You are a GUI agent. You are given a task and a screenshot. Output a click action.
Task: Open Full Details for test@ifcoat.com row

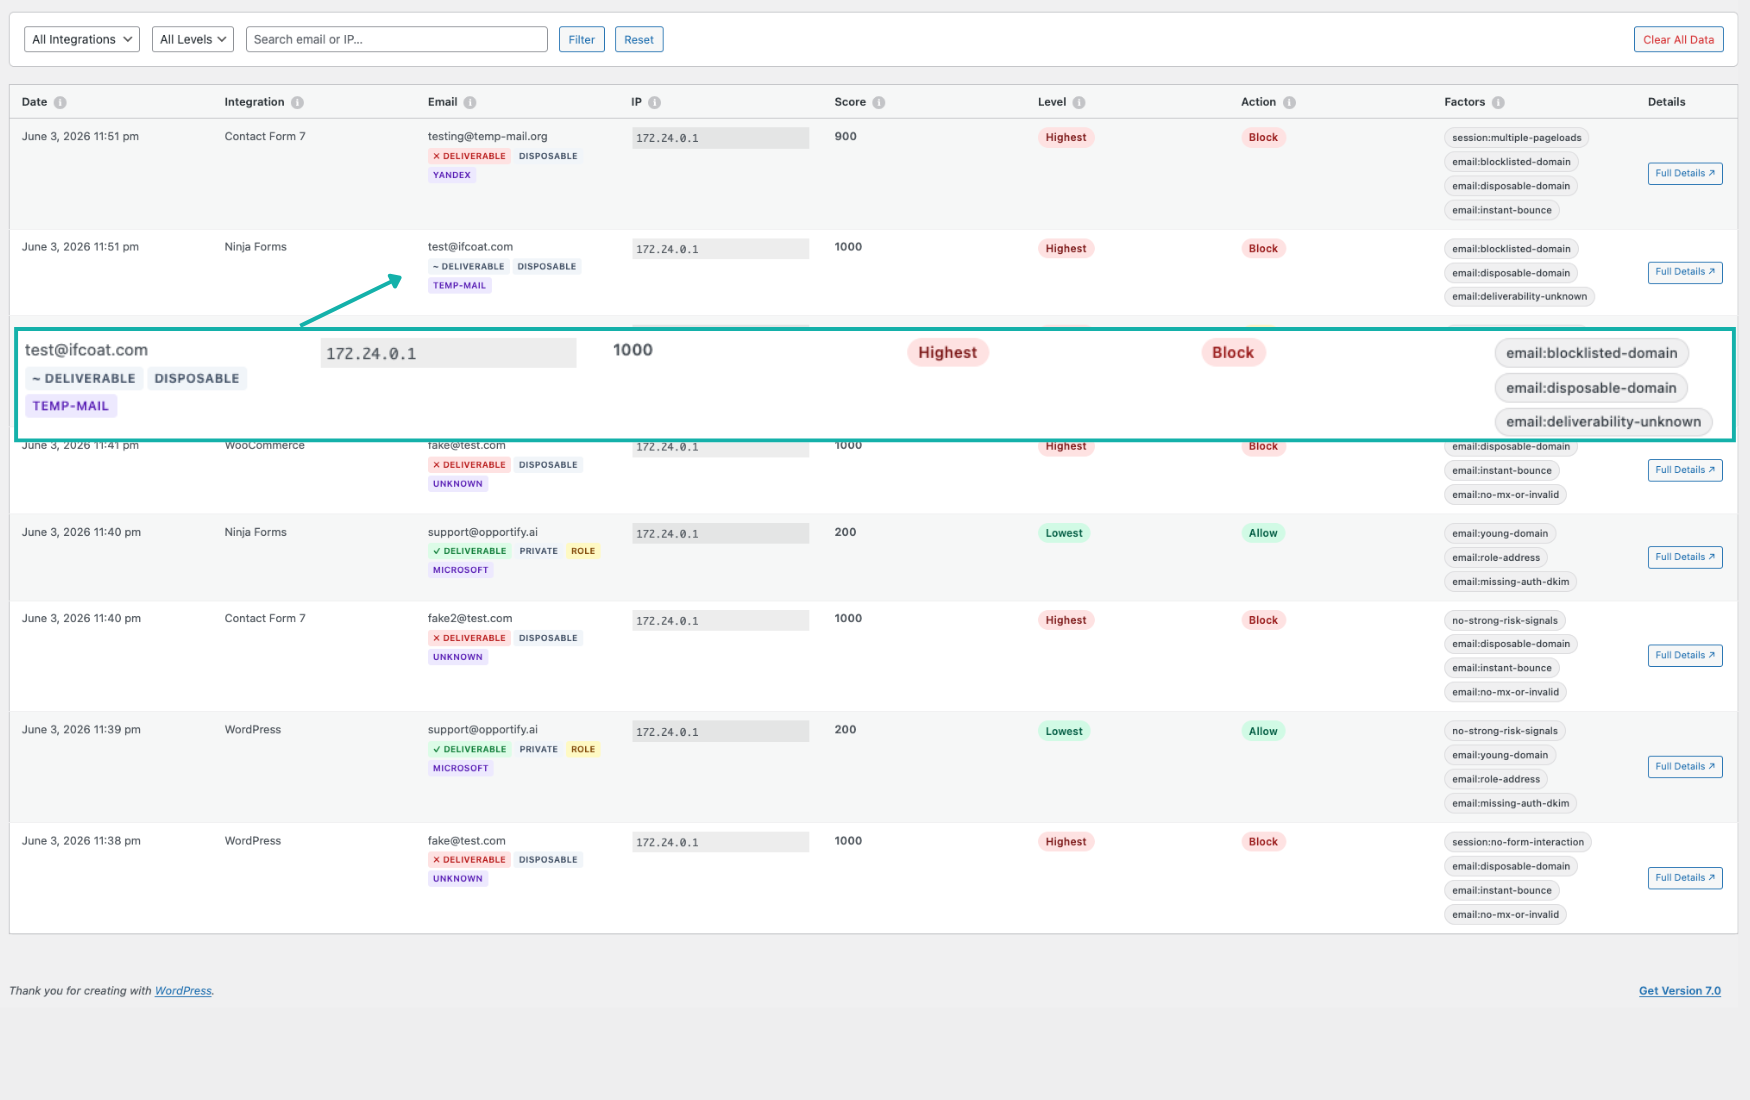pyautogui.click(x=1685, y=272)
